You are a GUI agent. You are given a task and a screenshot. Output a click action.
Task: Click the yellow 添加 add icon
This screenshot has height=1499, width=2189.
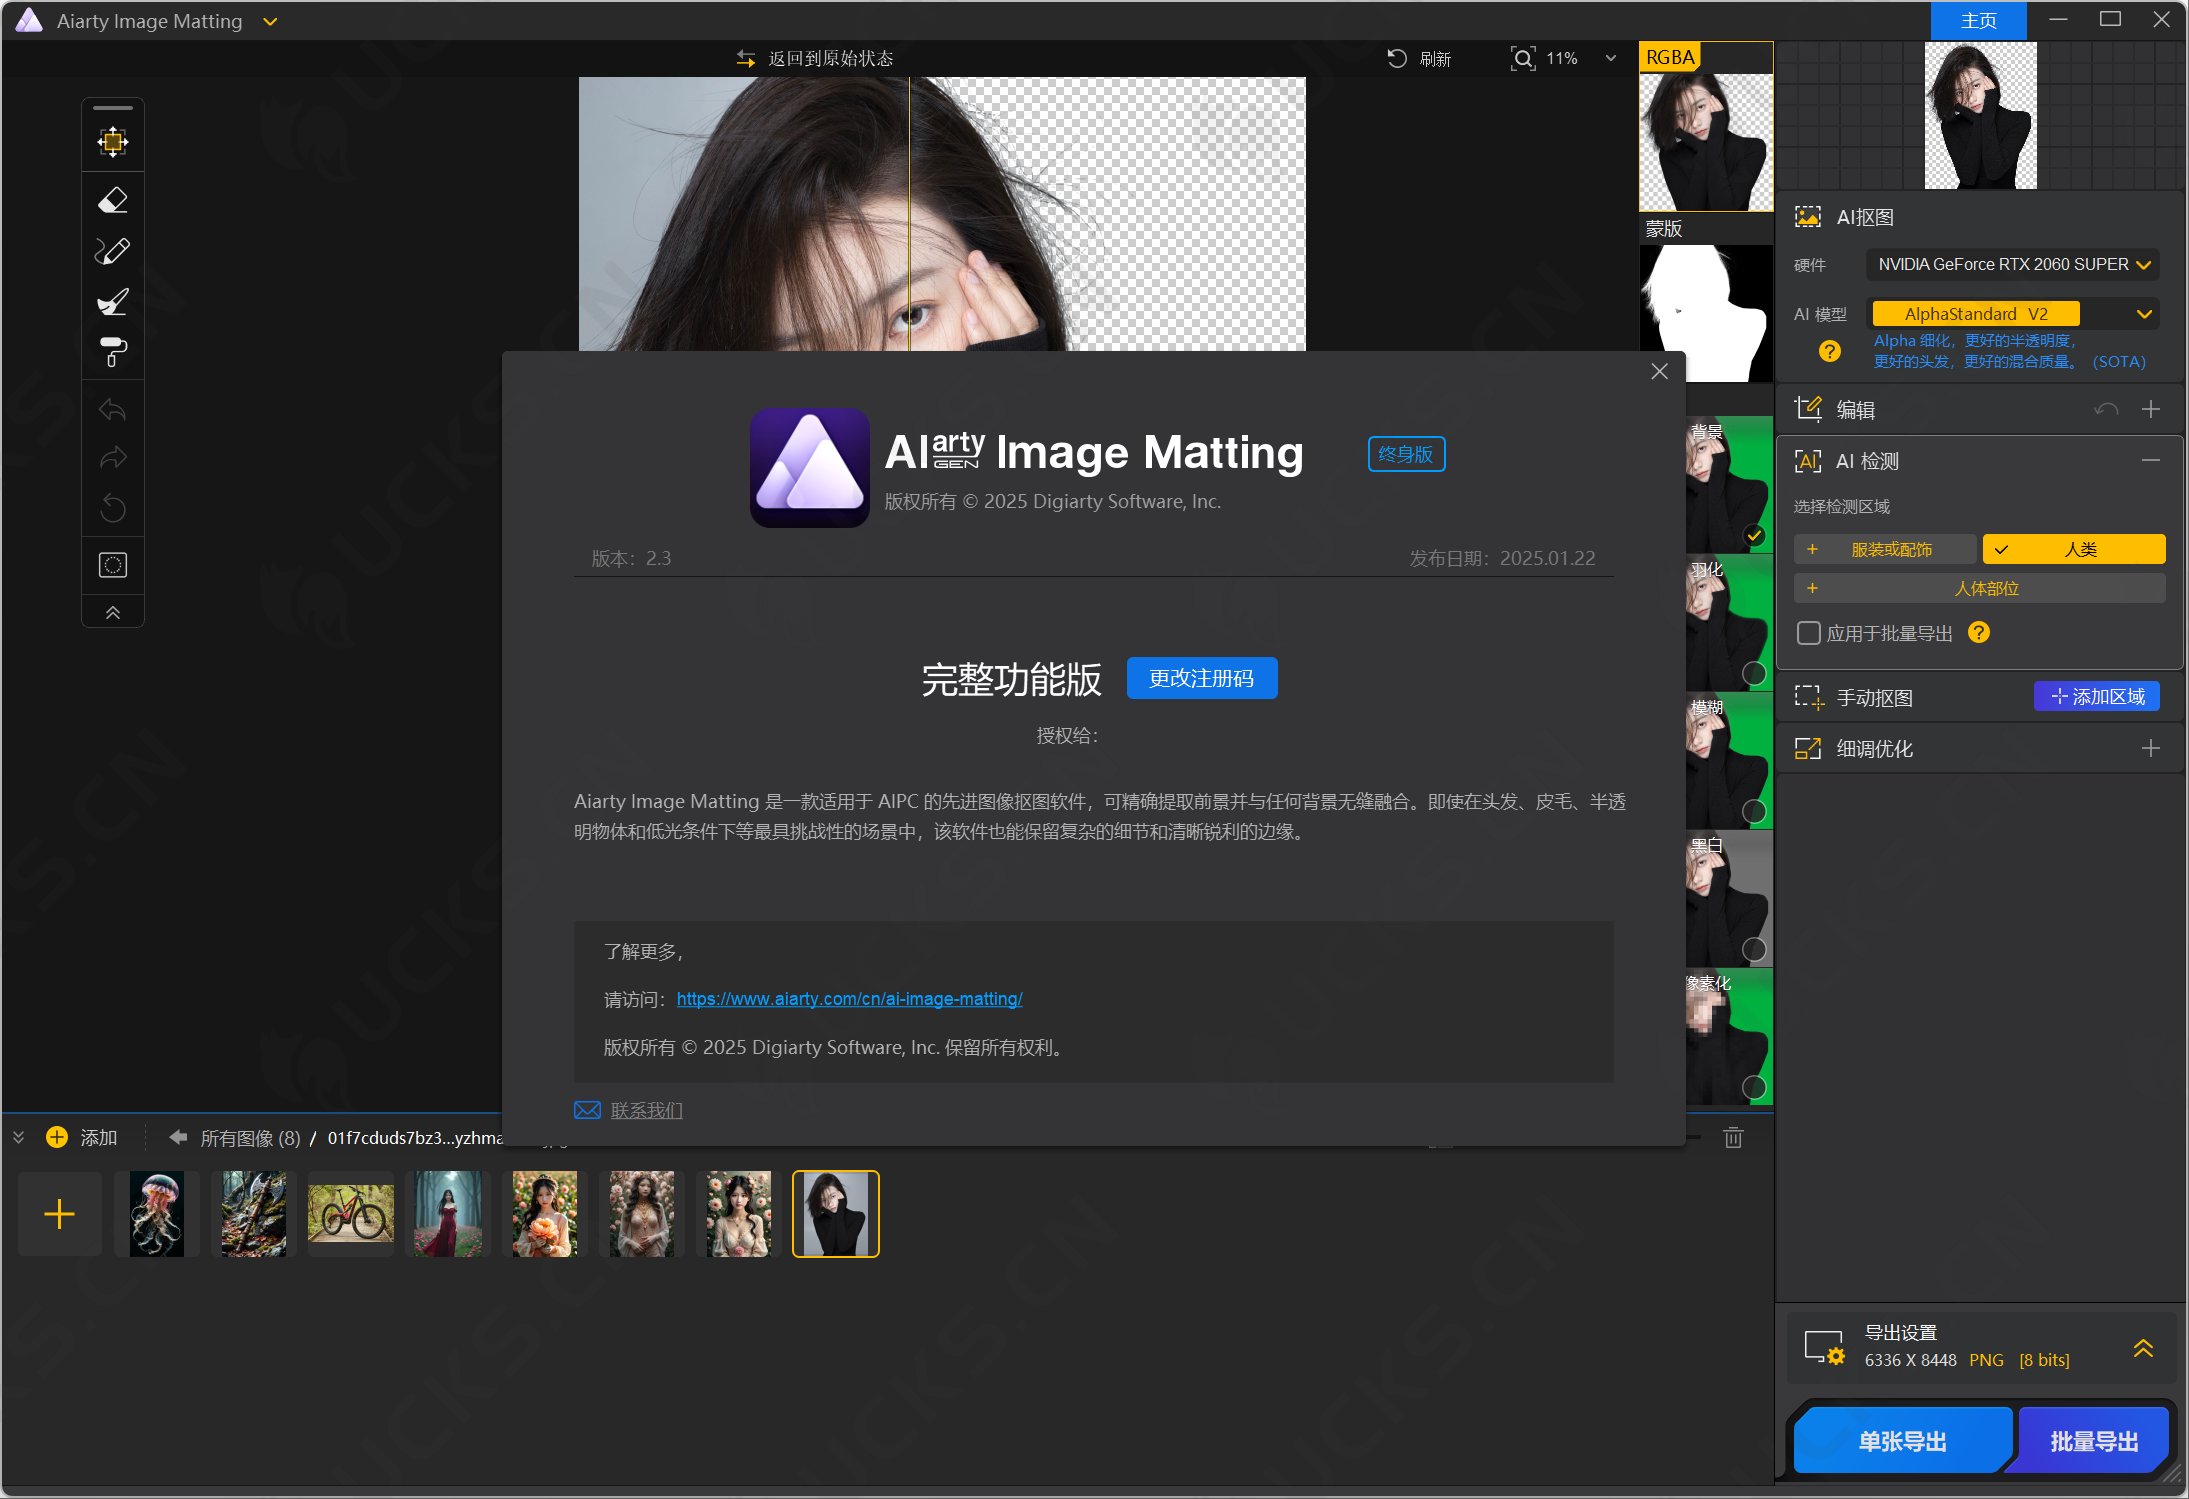point(57,1137)
